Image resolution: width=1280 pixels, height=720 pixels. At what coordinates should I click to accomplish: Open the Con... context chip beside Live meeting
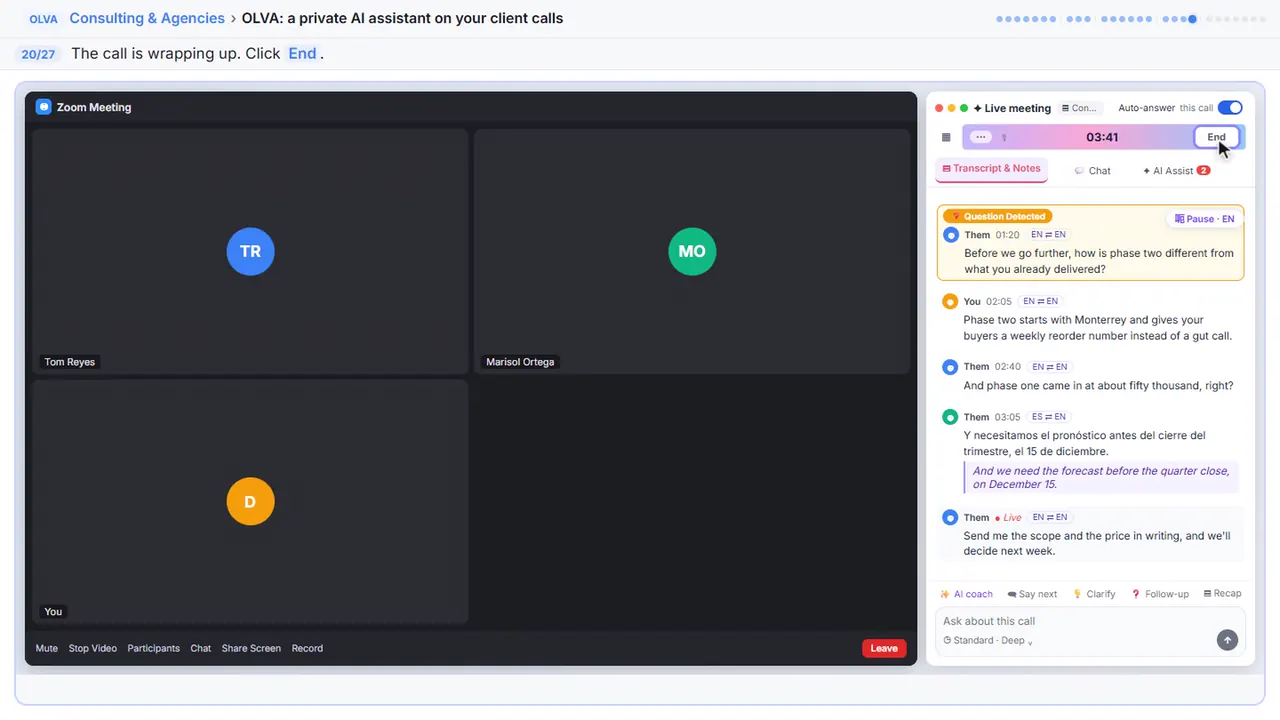(x=1079, y=108)
